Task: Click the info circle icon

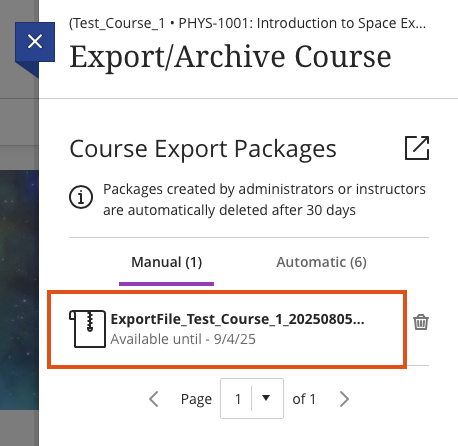Action: (81, 197)
